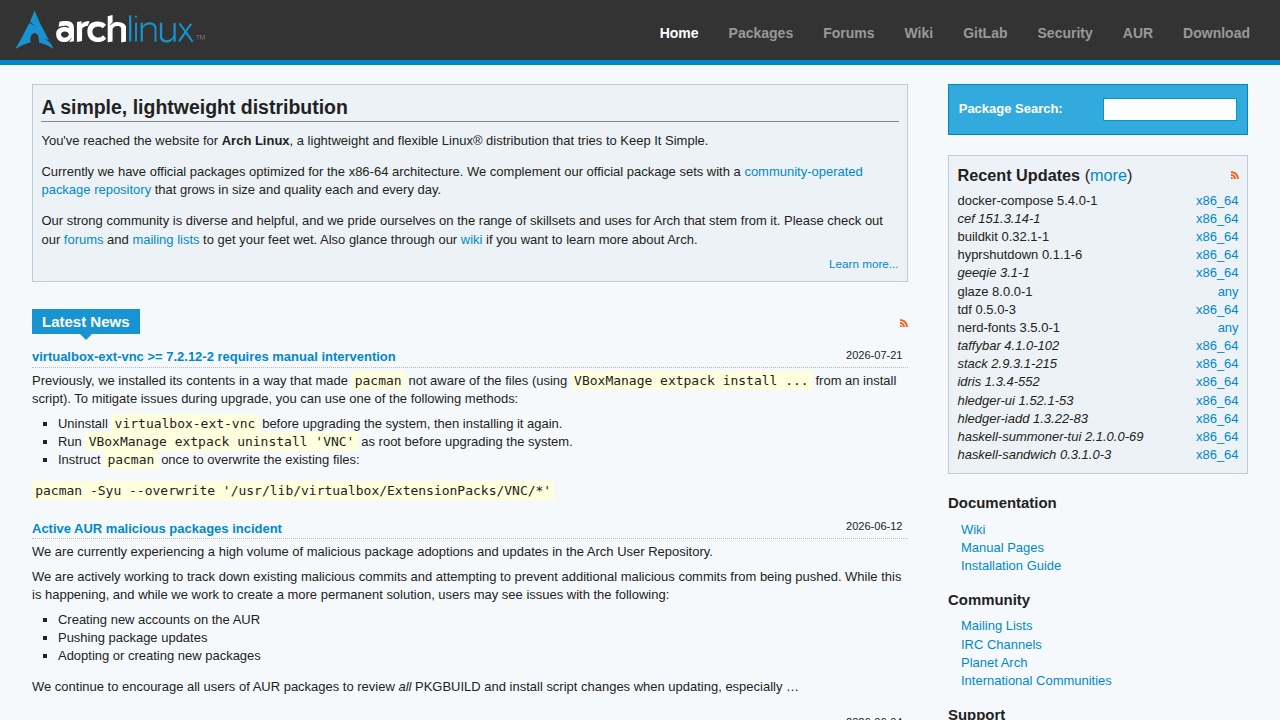
Task: Open x86_64 link for buildkit row
Action: (x=1217, y=237)
